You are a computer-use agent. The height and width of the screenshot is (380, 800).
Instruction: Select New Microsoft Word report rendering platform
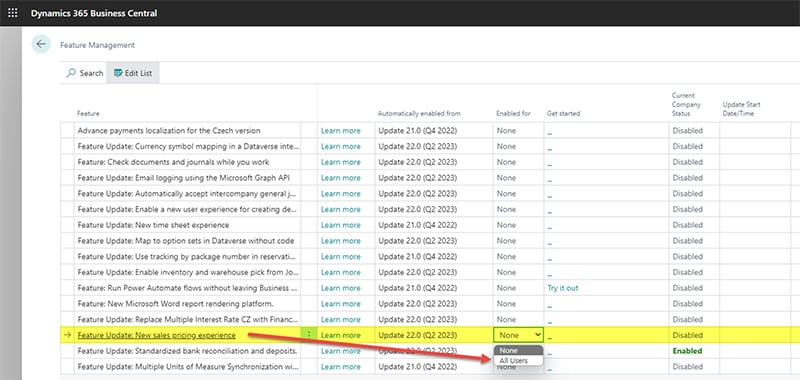176,303
